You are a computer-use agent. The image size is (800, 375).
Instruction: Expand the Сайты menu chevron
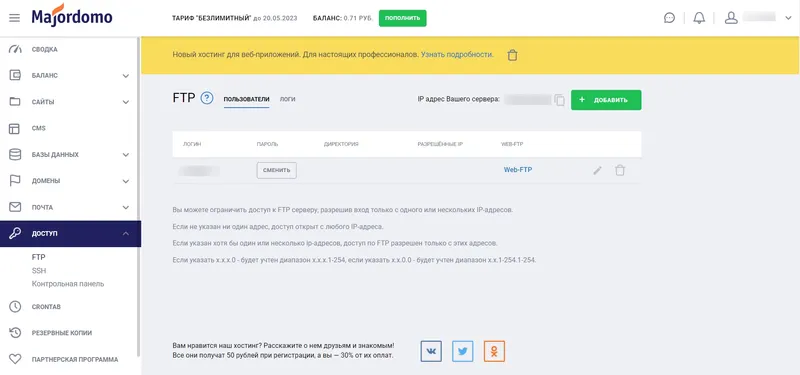[126, 102]
